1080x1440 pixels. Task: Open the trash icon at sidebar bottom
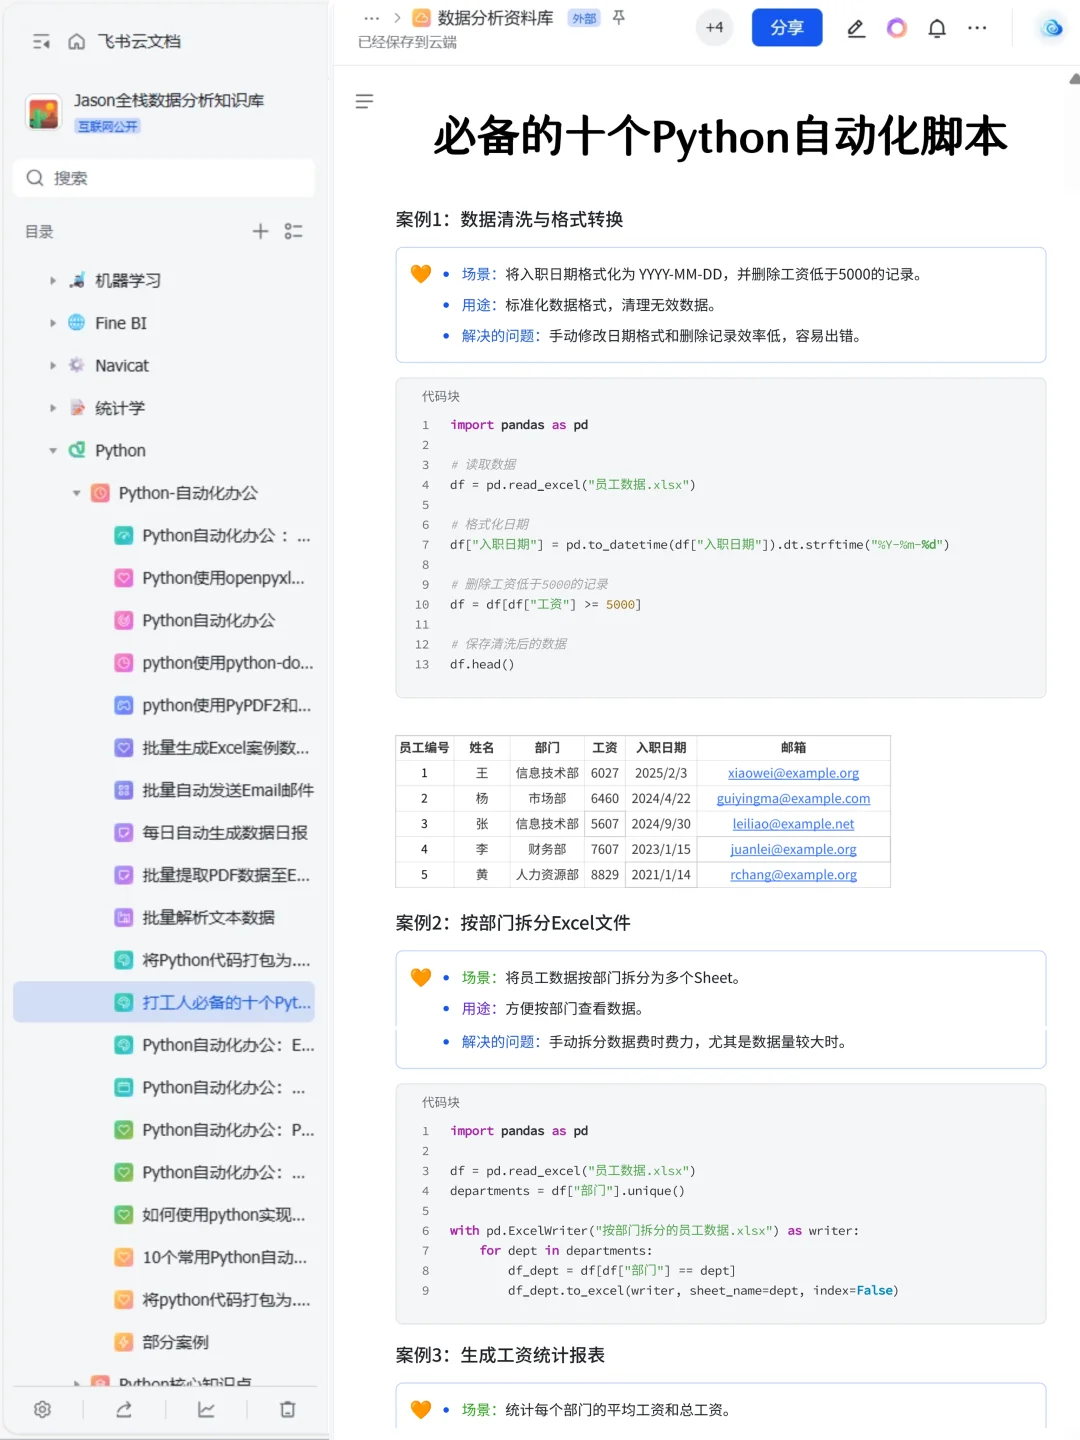288,1409
